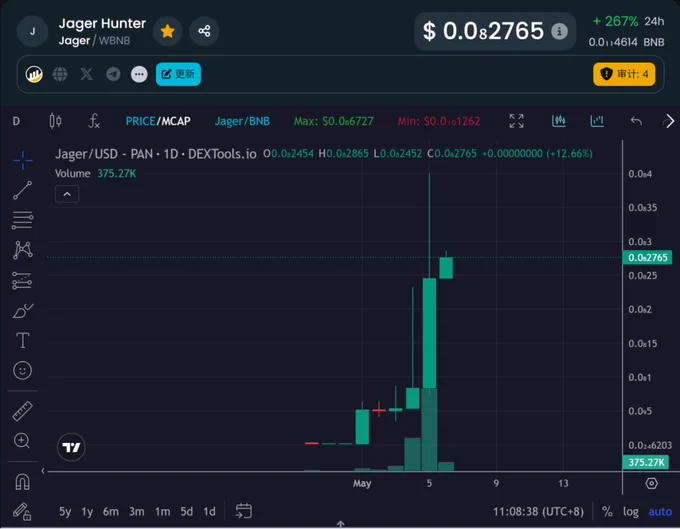Visit the token website globe icon
The width and height of the screenshot is (680, 529).
(x=60, y=74)
